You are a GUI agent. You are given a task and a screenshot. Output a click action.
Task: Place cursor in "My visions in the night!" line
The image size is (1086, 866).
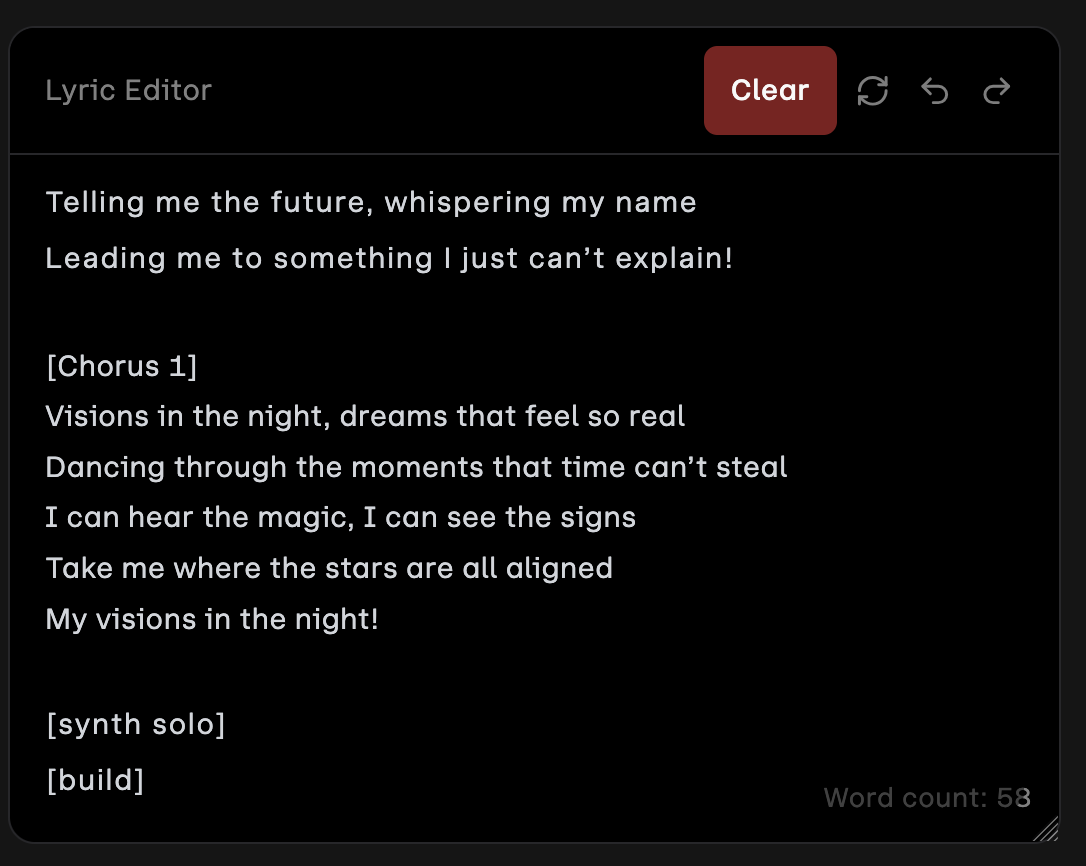point(212,619)
